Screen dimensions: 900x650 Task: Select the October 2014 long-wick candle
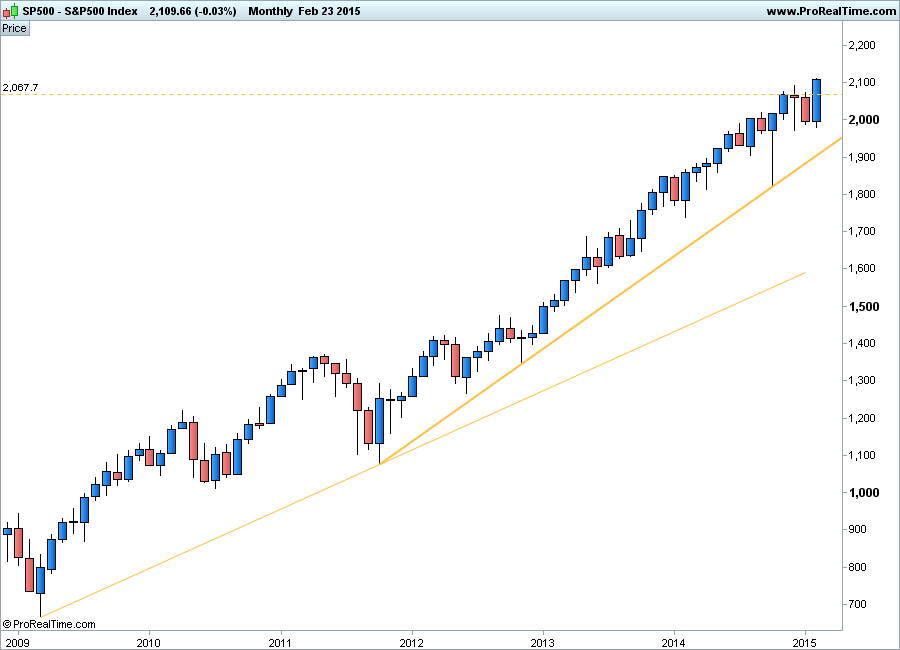point(772,122)
